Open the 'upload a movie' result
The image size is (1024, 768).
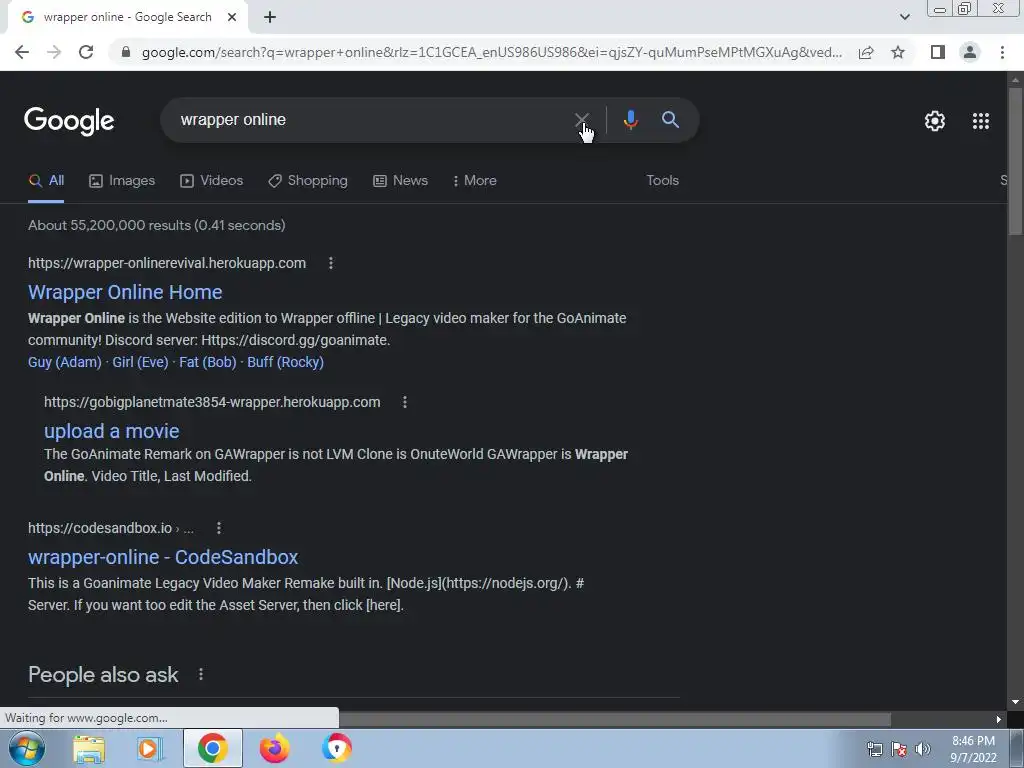coord(112,431)
